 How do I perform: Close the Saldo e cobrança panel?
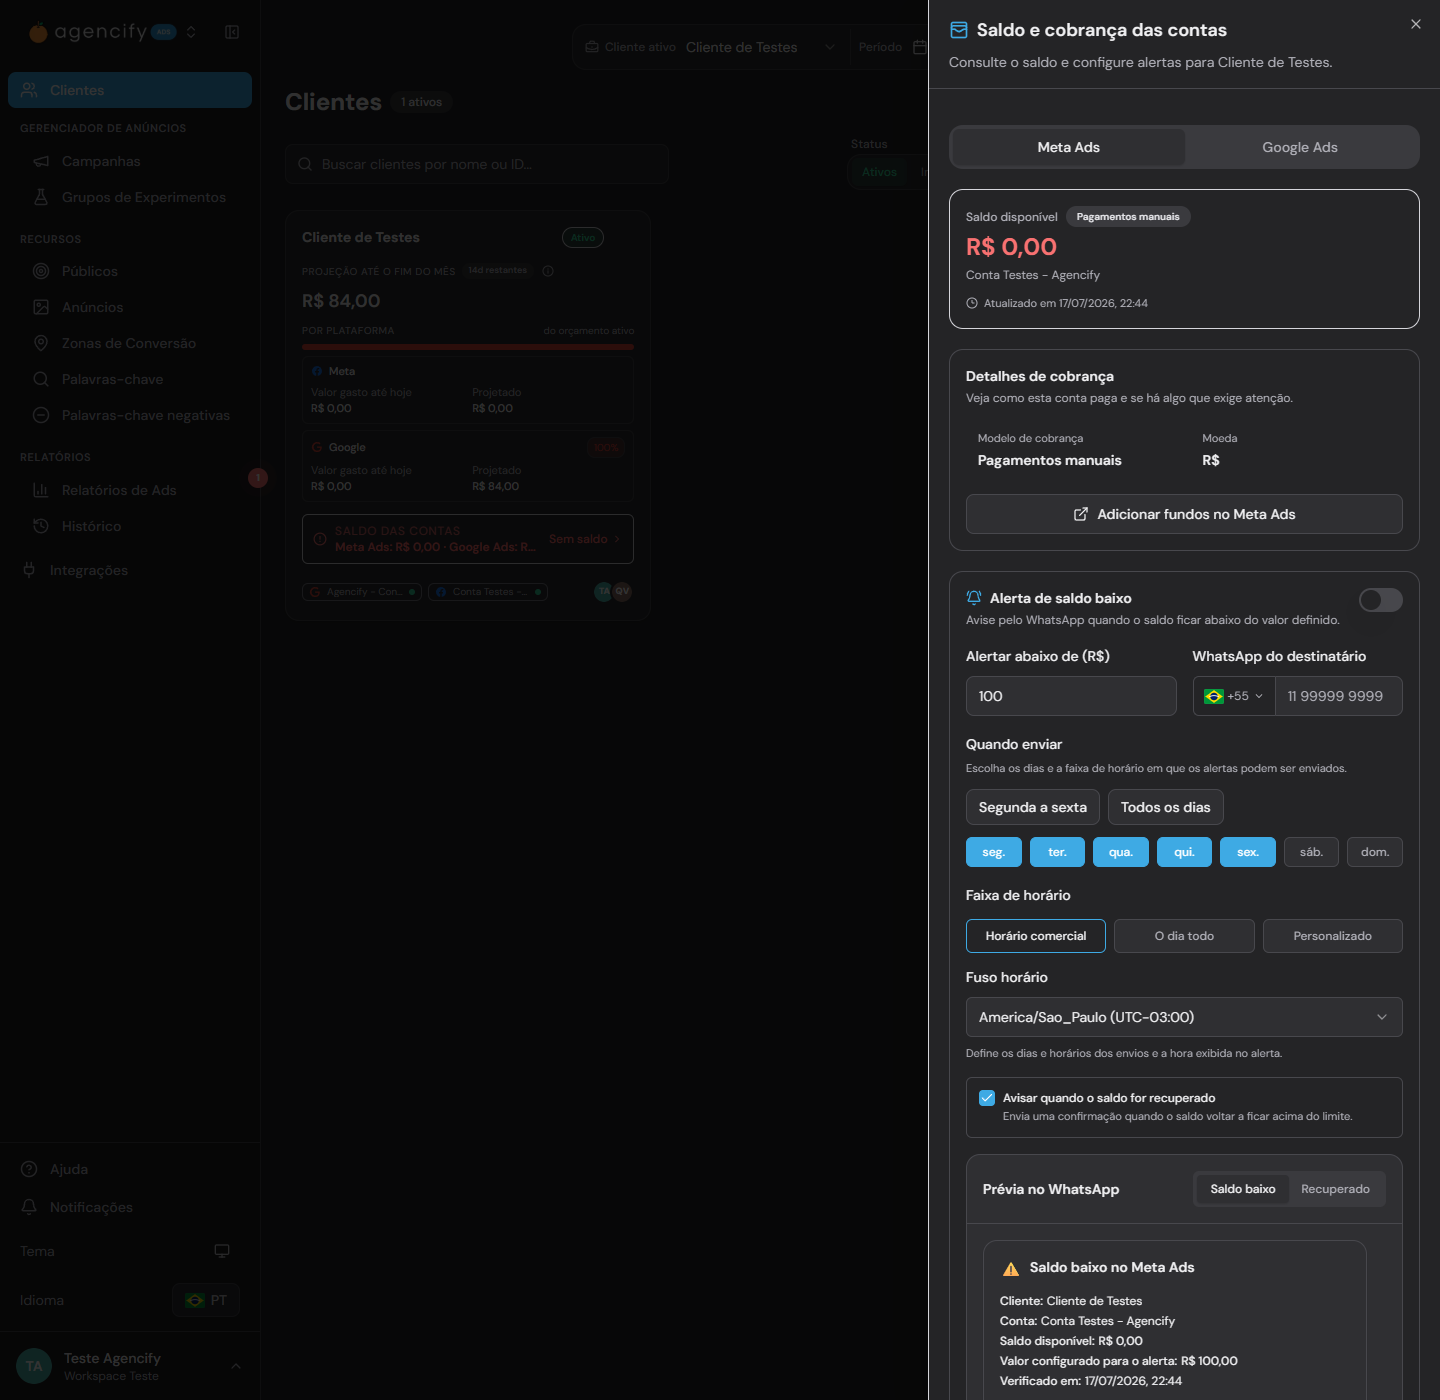[1415, 24]
